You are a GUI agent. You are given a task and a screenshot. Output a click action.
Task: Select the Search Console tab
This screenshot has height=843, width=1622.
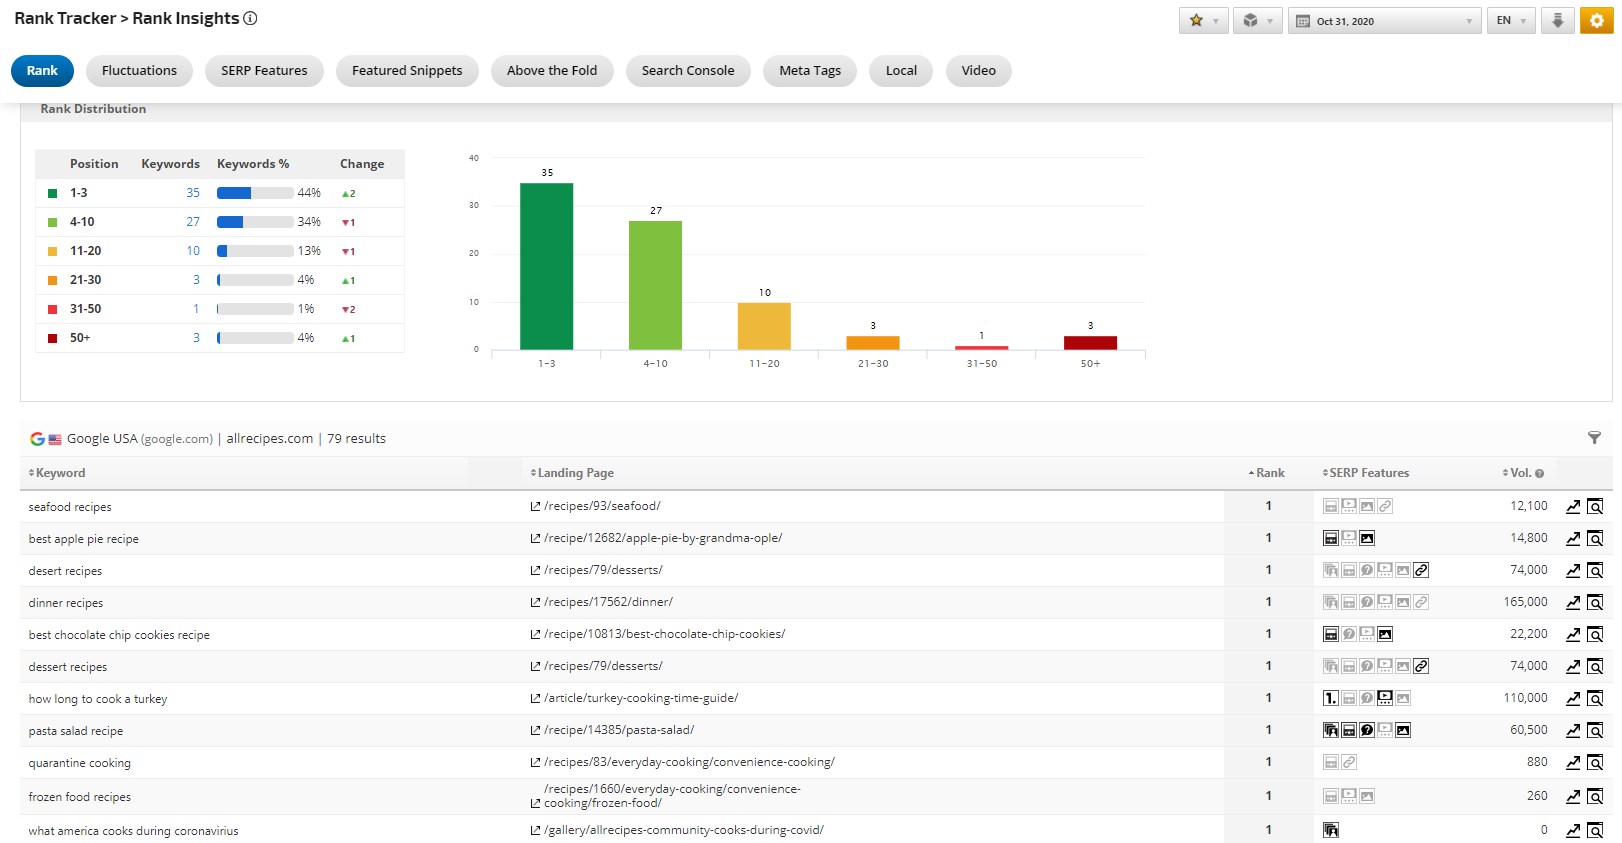click(x=688, y=71)
